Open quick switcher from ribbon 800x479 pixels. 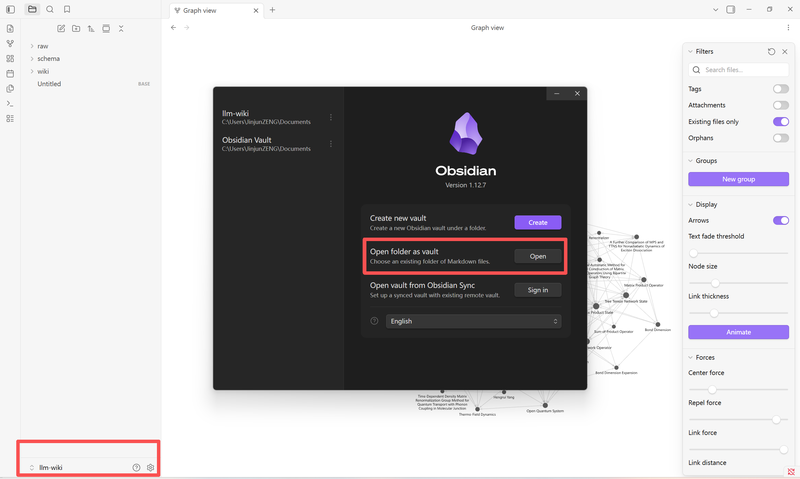coord(10,29)
